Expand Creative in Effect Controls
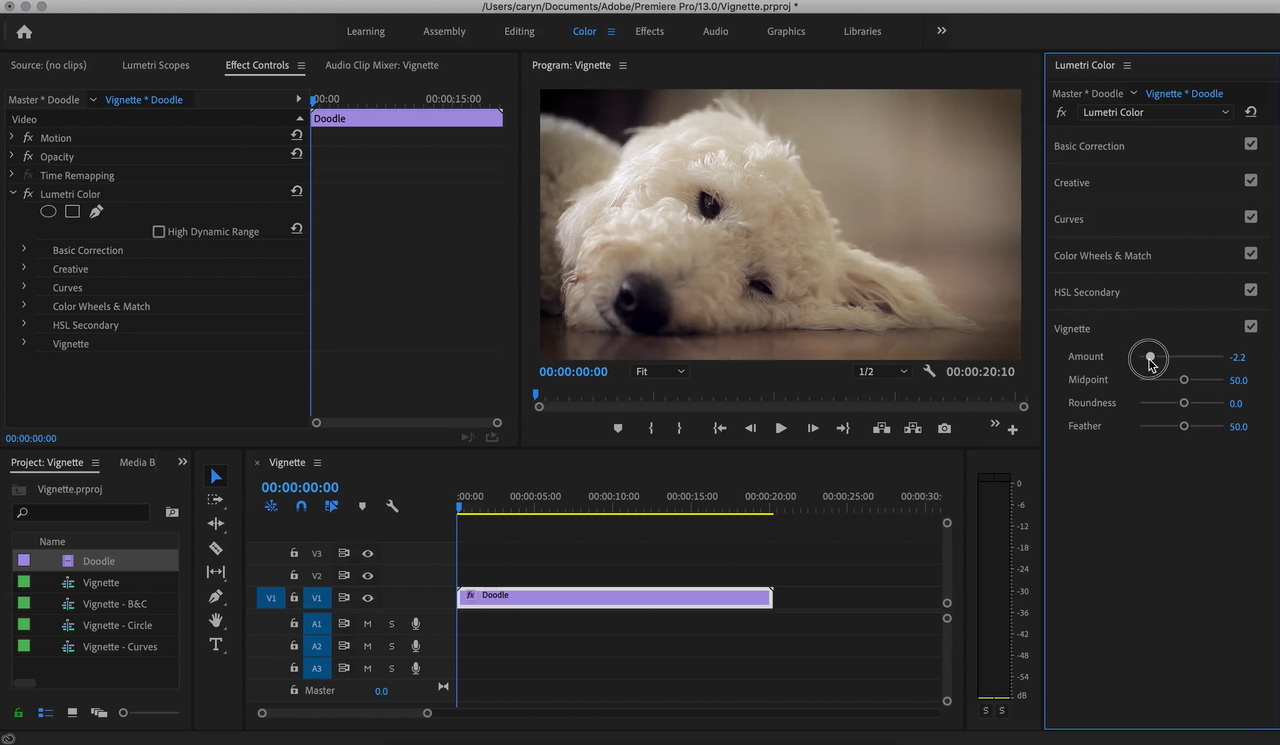Image resolution: width=1280 pixels, height=745 pixels. pyautogui.click(x=24, y=268)
